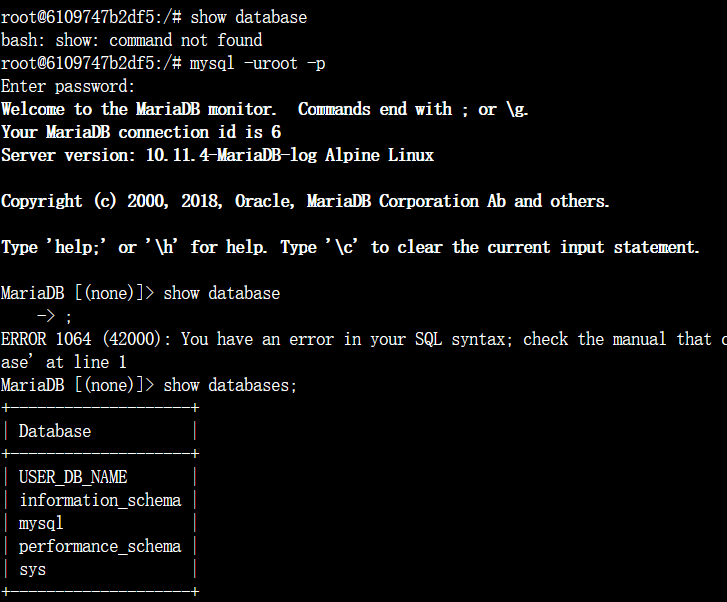
Task: Click the first 'show database' command at the root prompt
Action: click(x=248, y=17)
